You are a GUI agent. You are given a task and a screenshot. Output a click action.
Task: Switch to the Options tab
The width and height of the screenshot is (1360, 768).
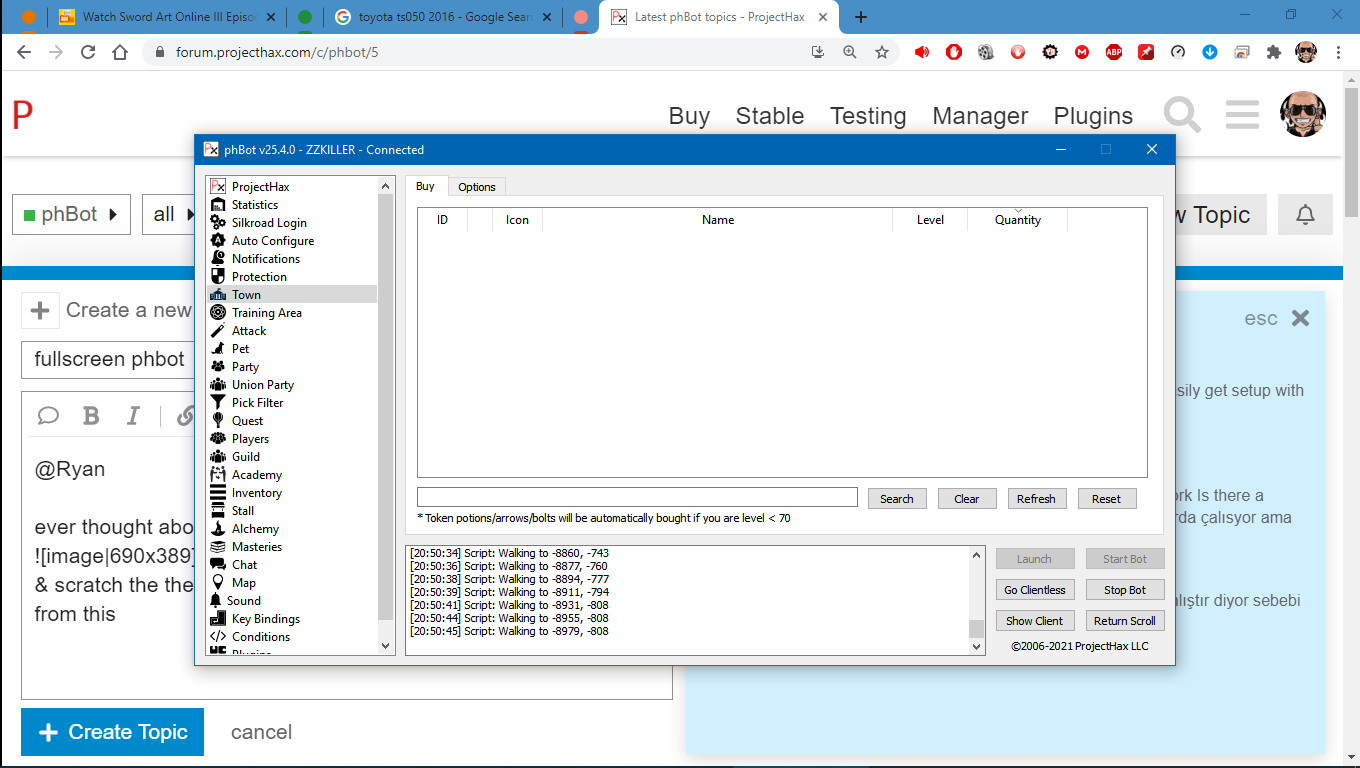(477, 187)
